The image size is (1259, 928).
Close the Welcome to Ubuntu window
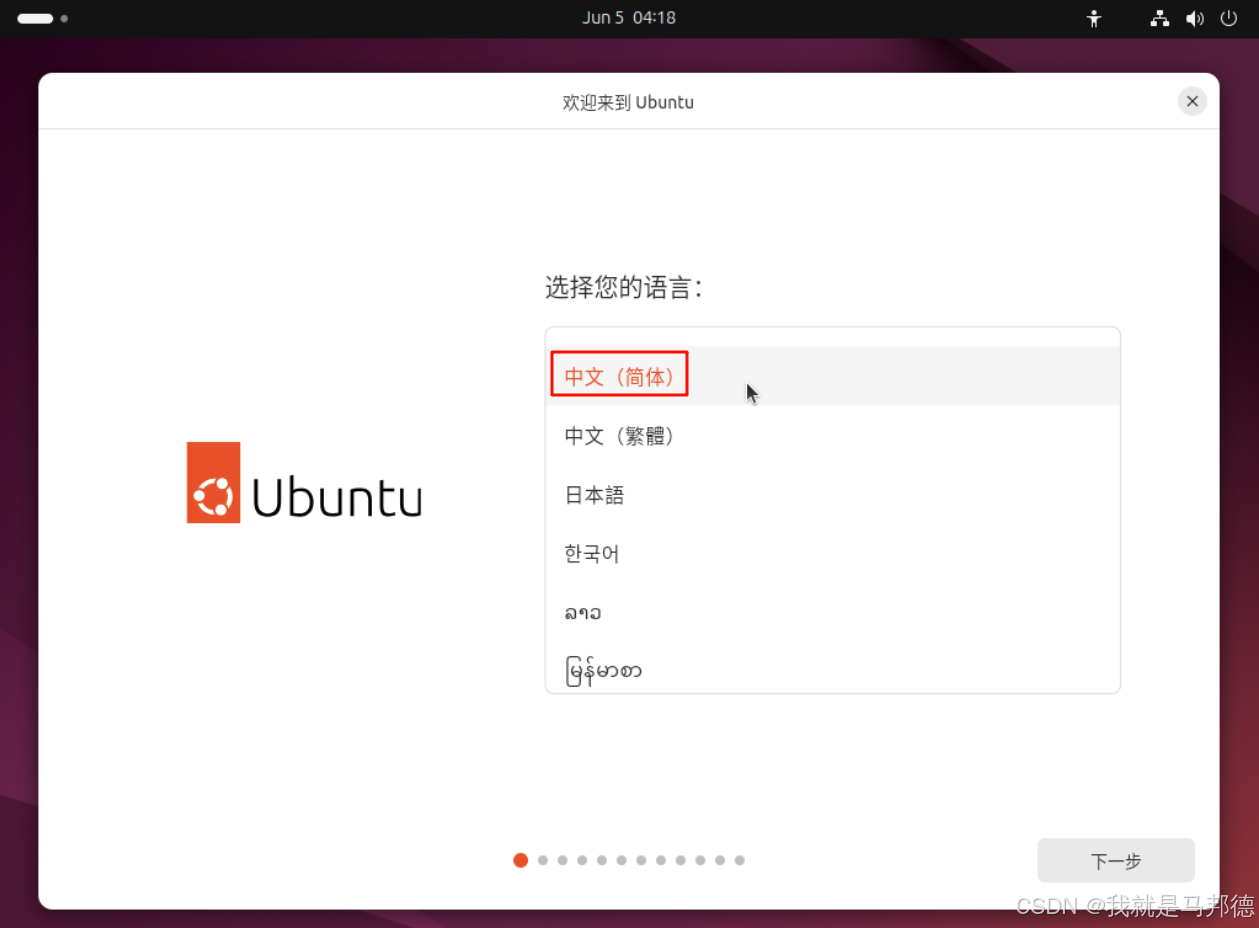tap(1192, 101)
